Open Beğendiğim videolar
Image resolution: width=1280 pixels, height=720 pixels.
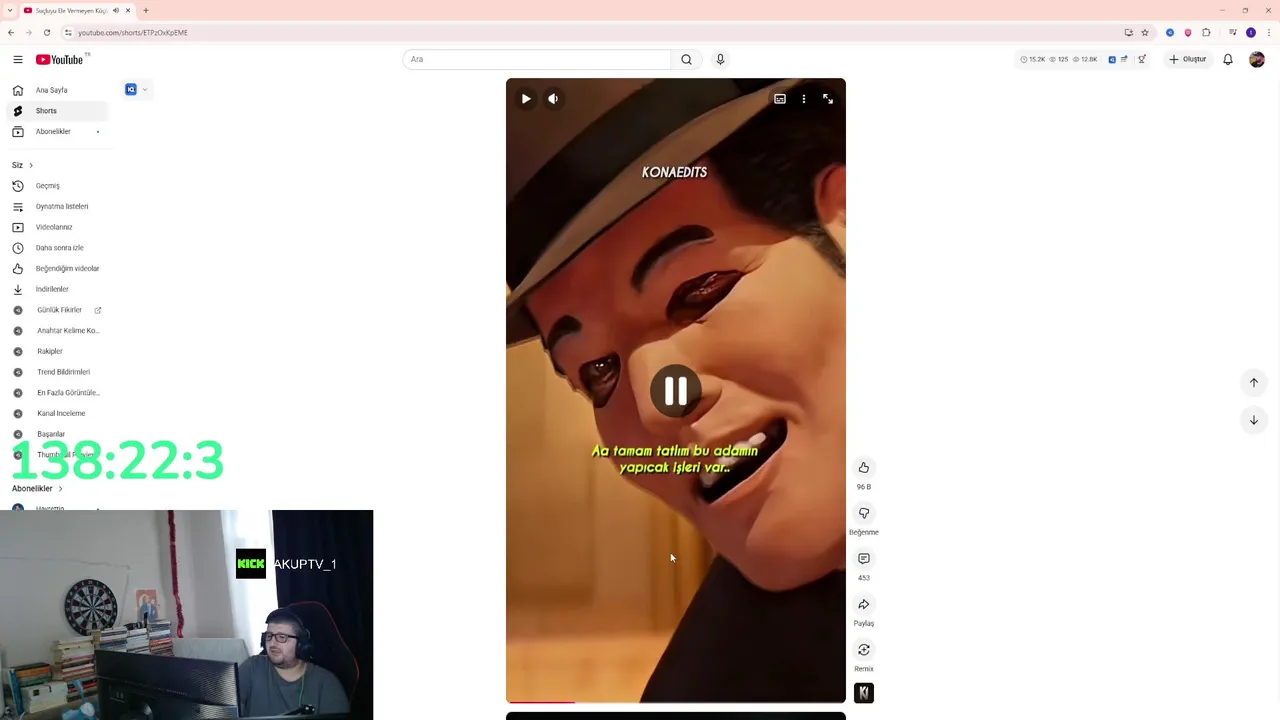[55, 268]
